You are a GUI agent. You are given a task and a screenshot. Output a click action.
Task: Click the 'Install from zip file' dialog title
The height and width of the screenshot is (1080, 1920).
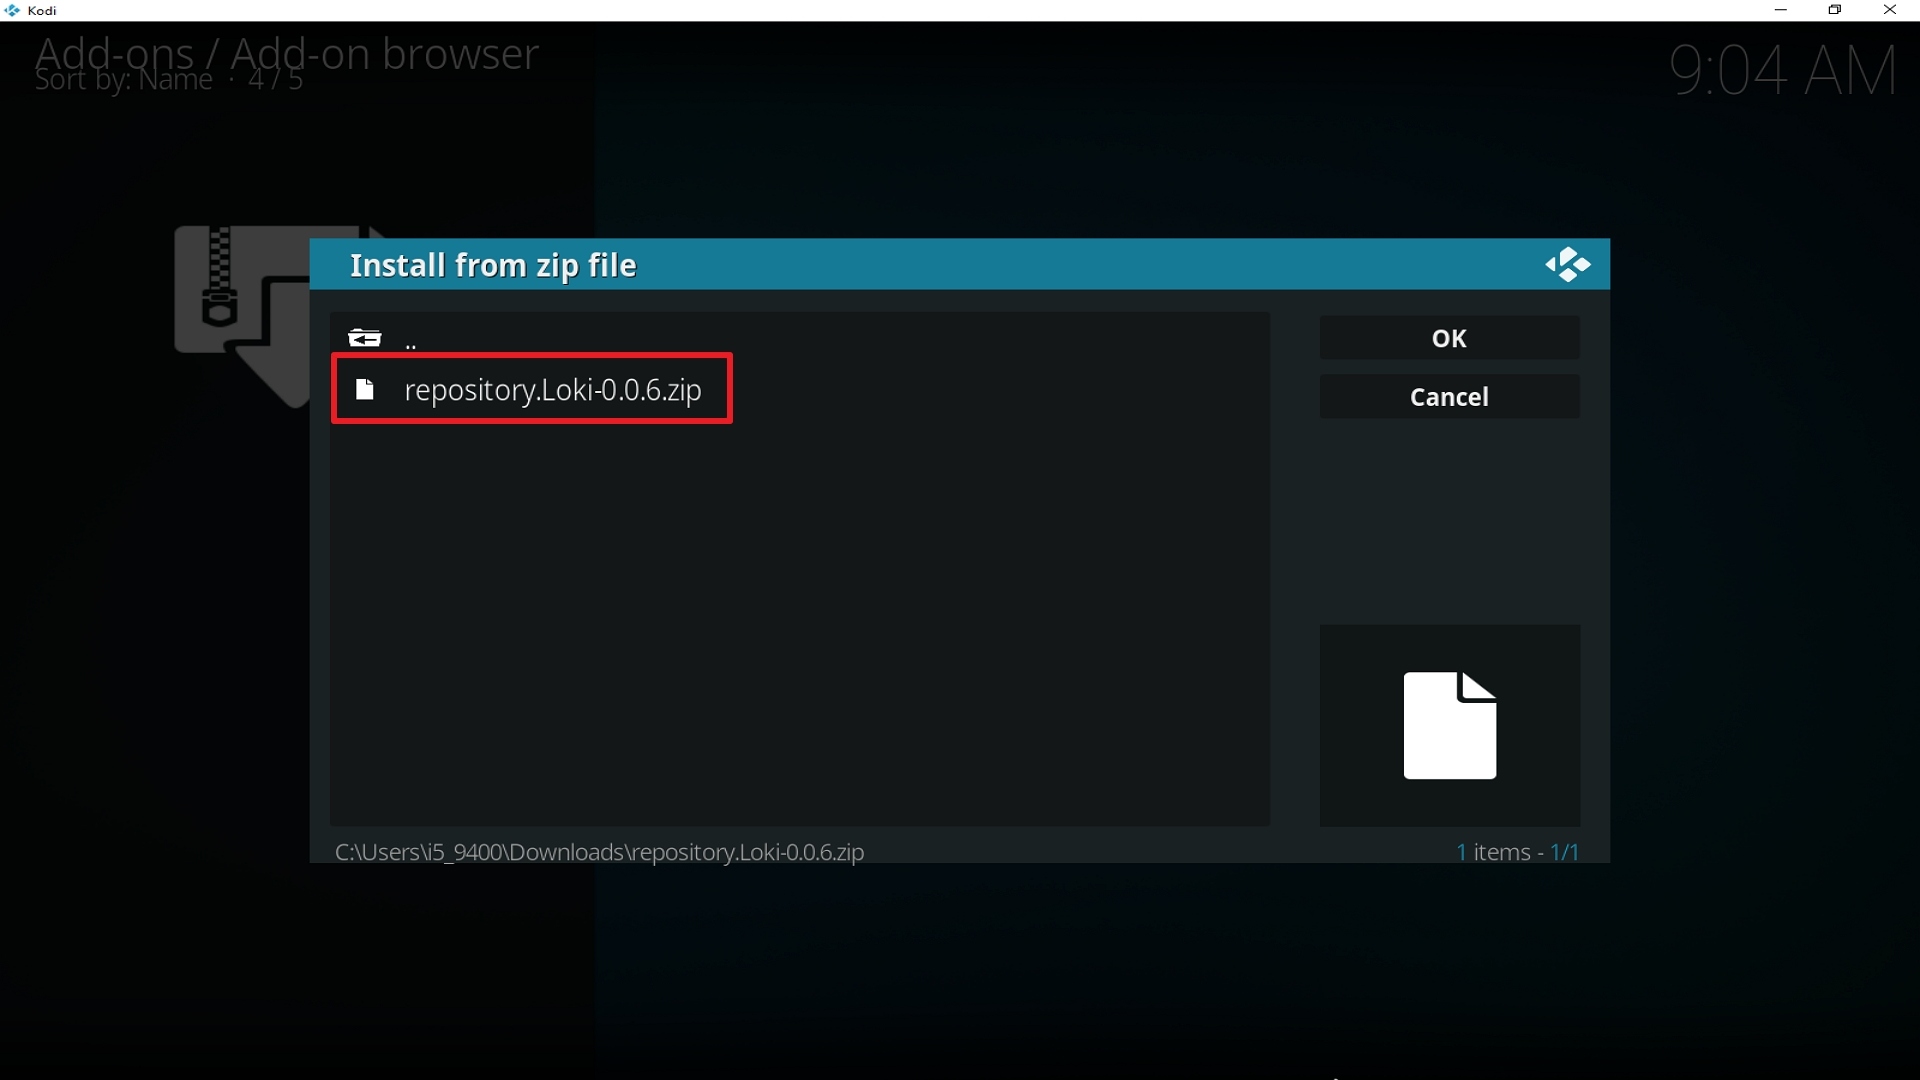pyautogui.click(x=494, y=265)
